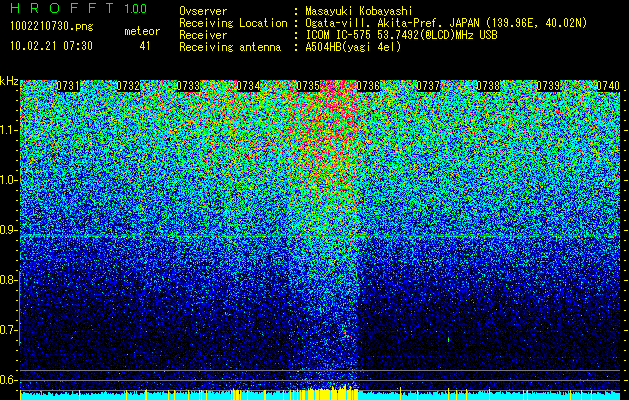Click the 0.6 frequency axis label

point(8,380)
